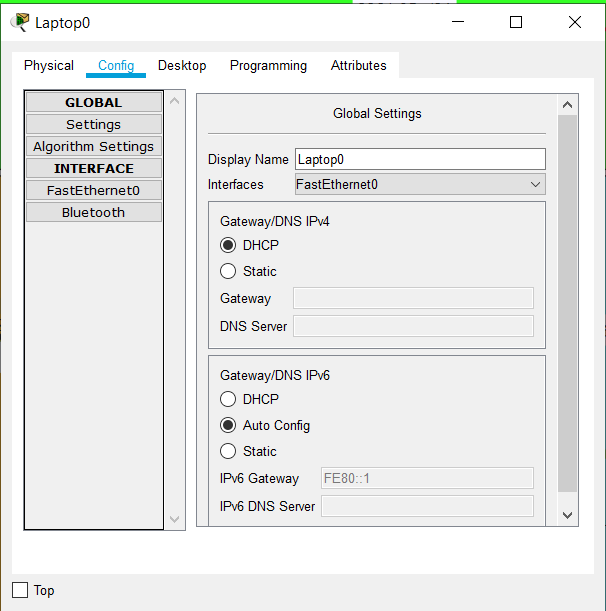
Task: Select the Config tab
Action: [116, 65]
